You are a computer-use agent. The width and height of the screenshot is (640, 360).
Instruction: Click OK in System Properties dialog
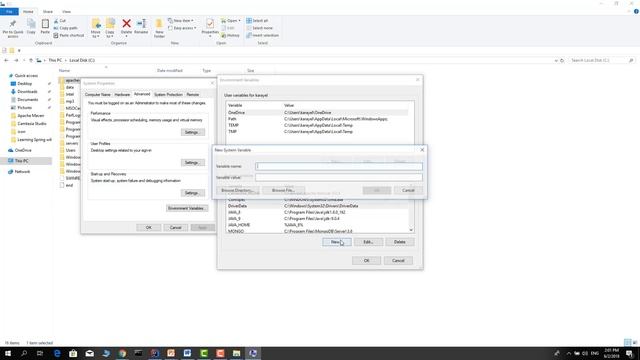click(149, 228)
